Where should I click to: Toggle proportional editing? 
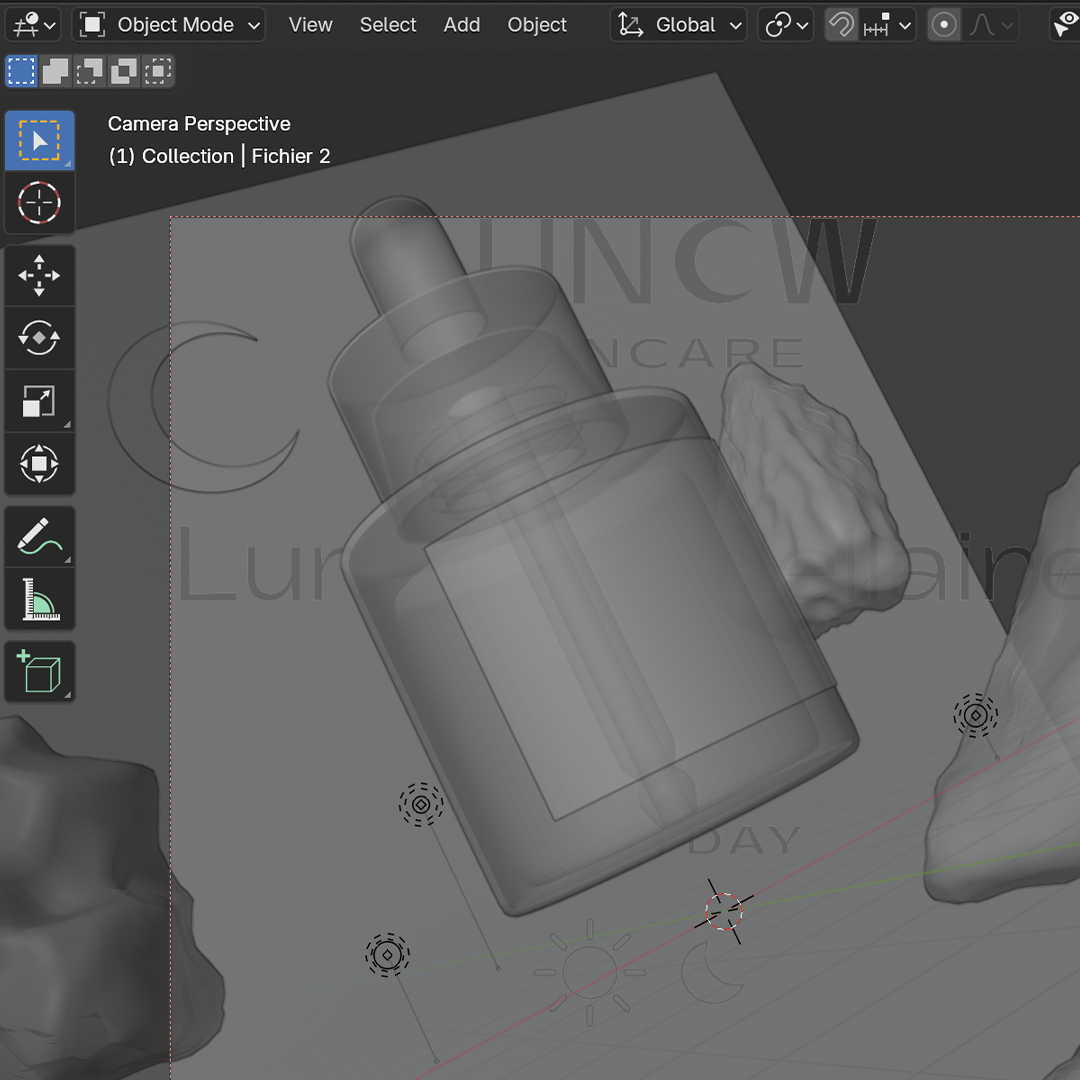click(x=944, y=25)
